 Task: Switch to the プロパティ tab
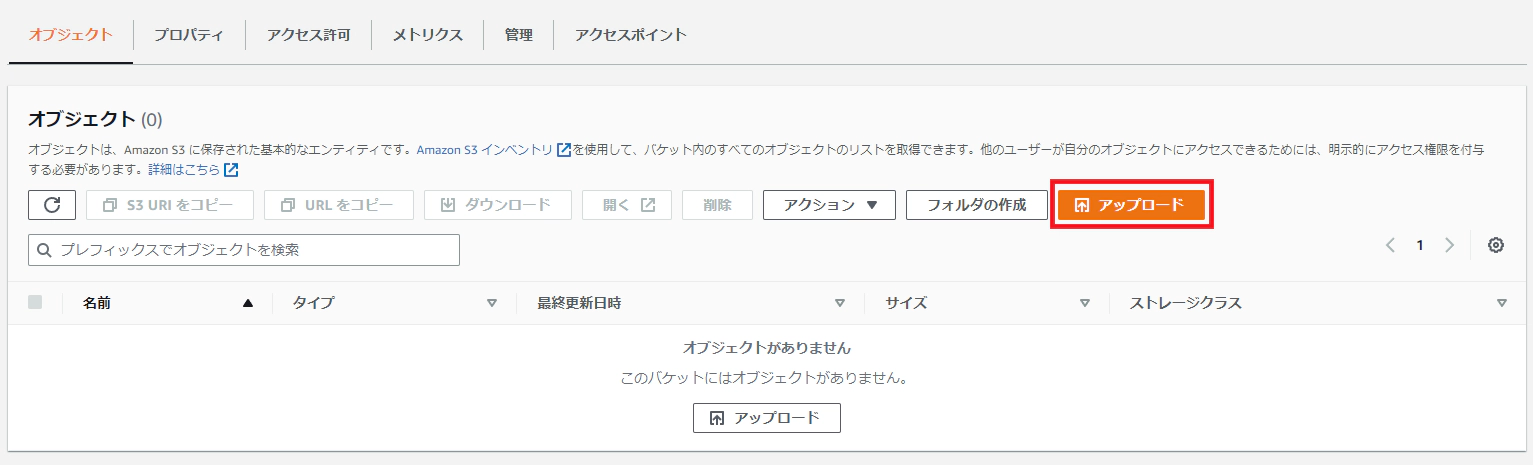[x=188, y=35]
